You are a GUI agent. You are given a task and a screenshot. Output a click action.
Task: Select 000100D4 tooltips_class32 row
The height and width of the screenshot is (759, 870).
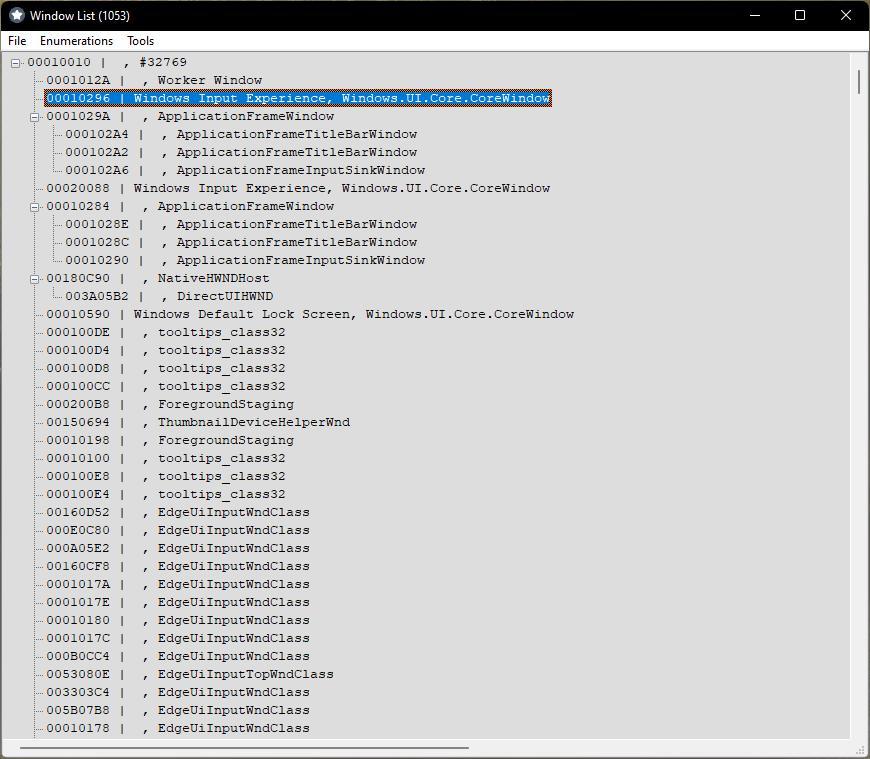click(165, 350)
